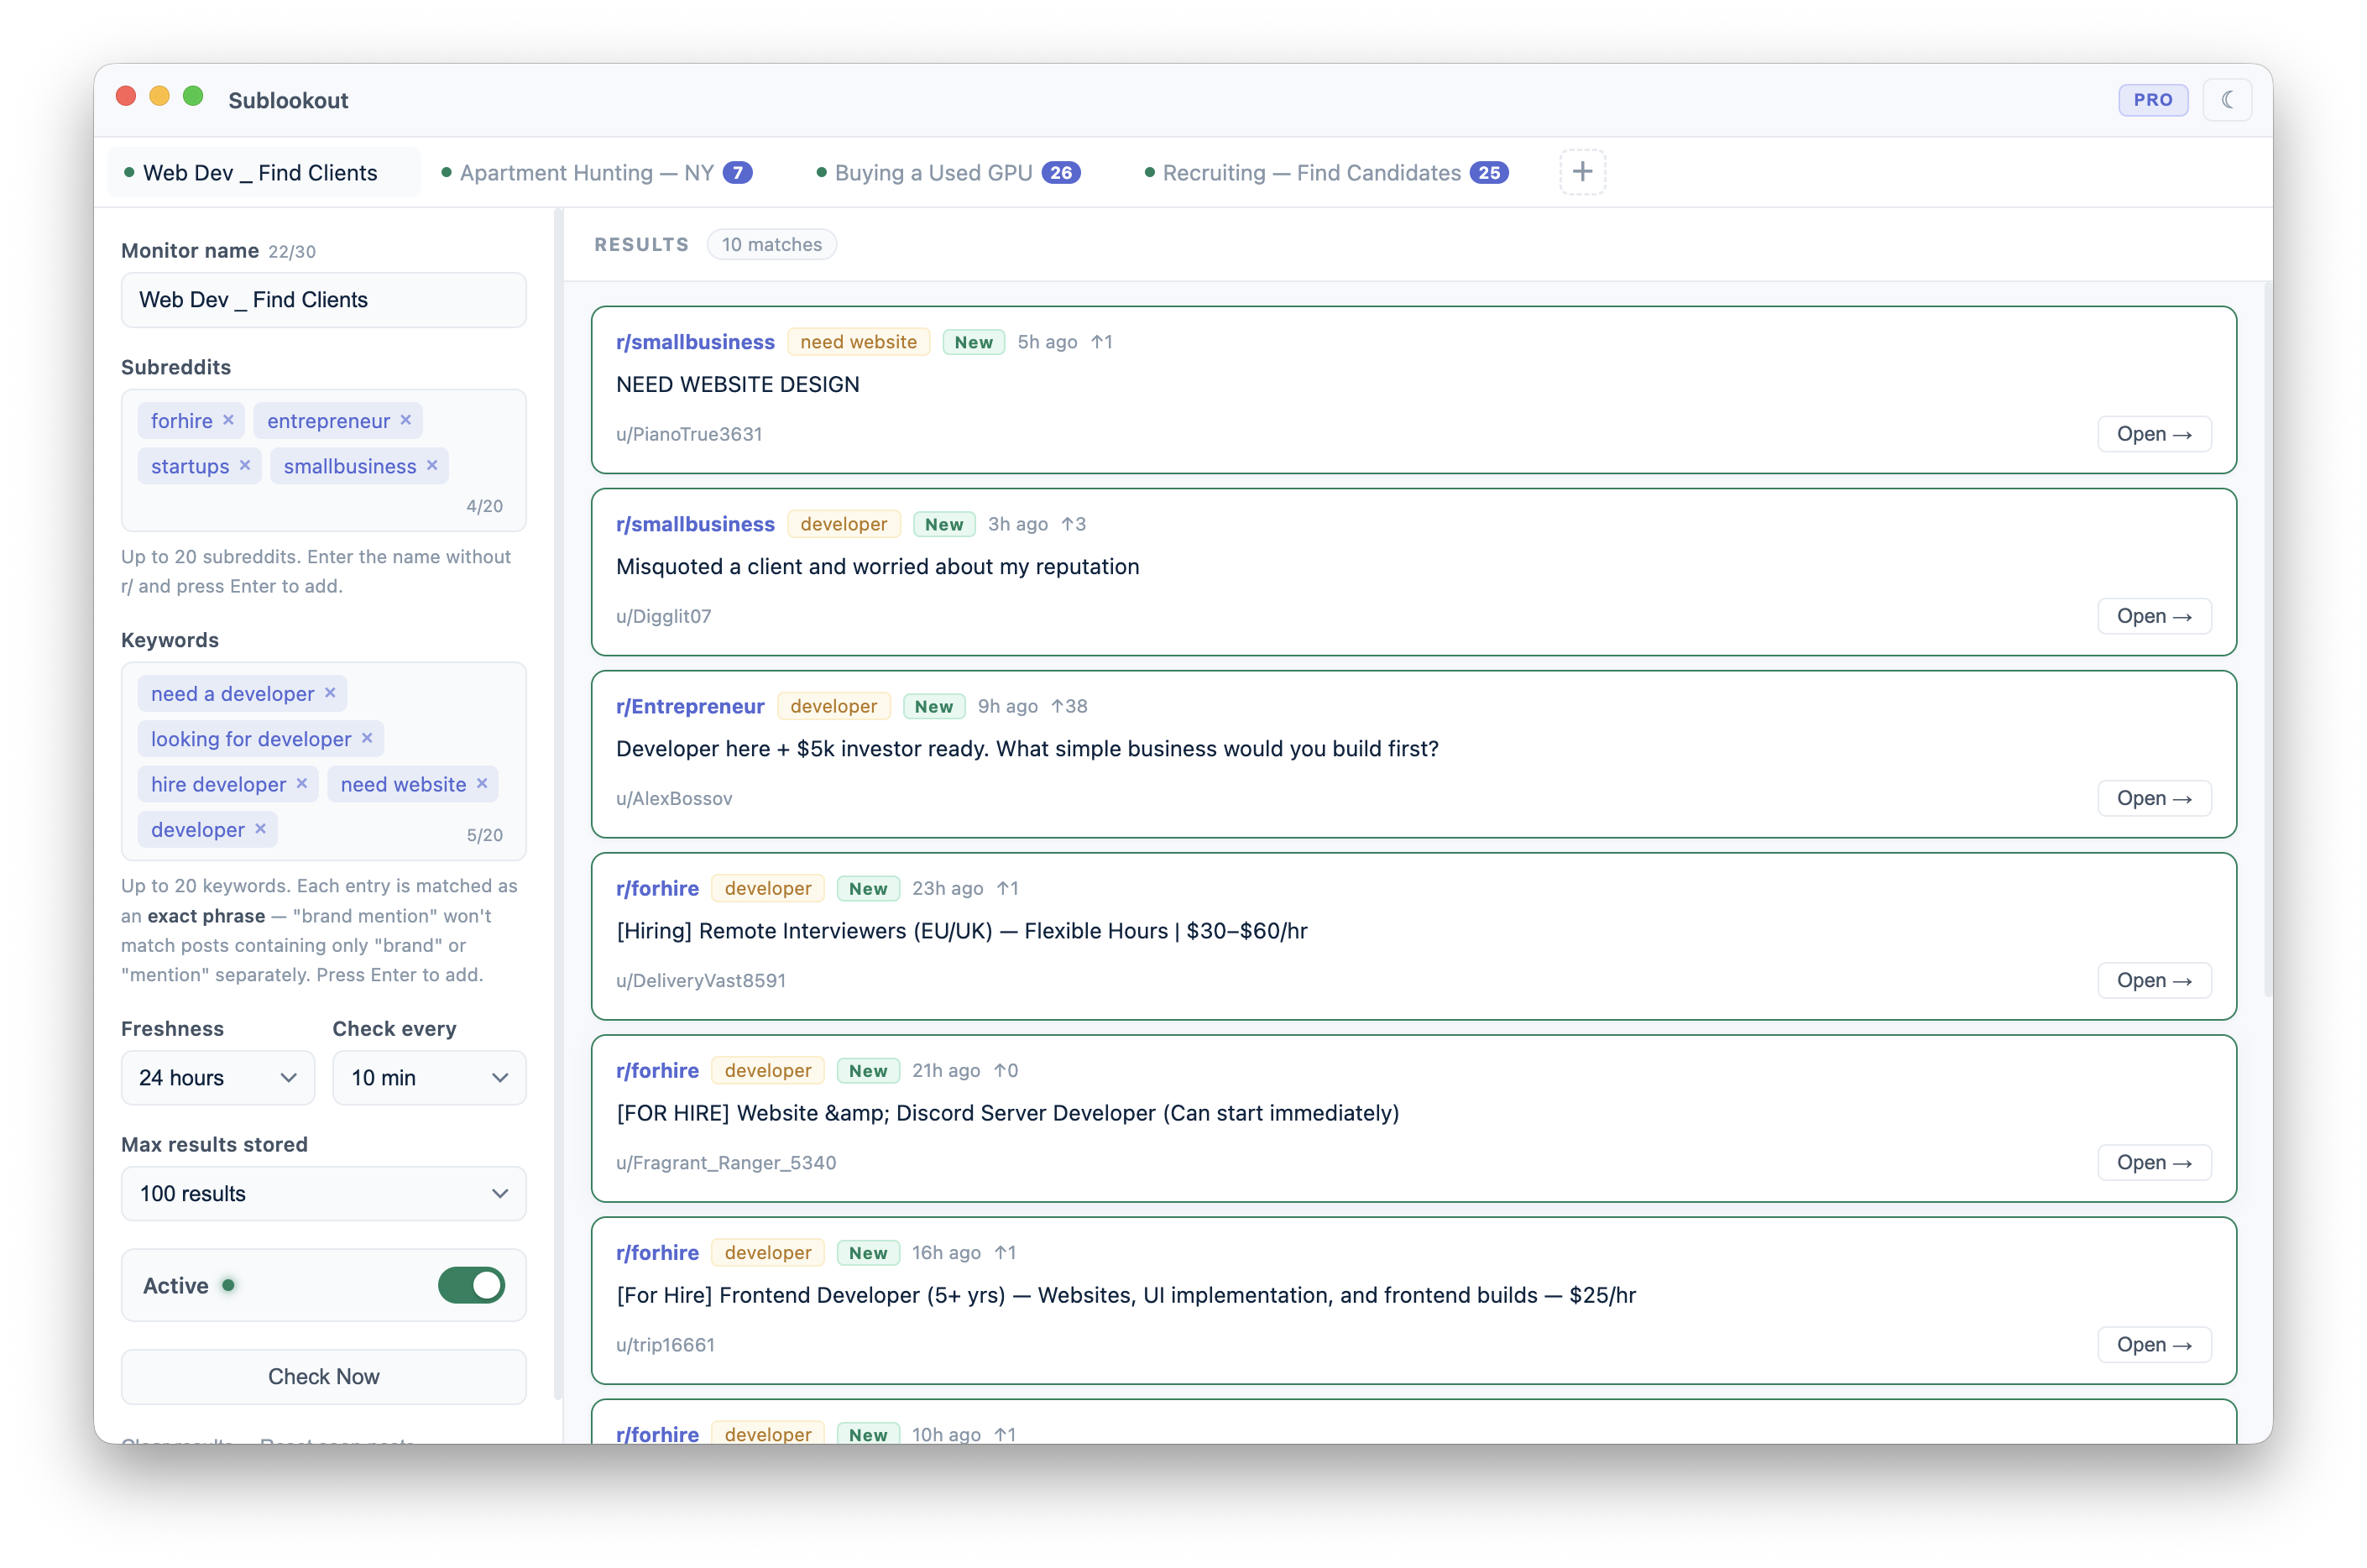Toggle dark mode with the moon icon
This screenshot has width=2367, height=1568.
pyautogui.click(x=2228, y=99)
